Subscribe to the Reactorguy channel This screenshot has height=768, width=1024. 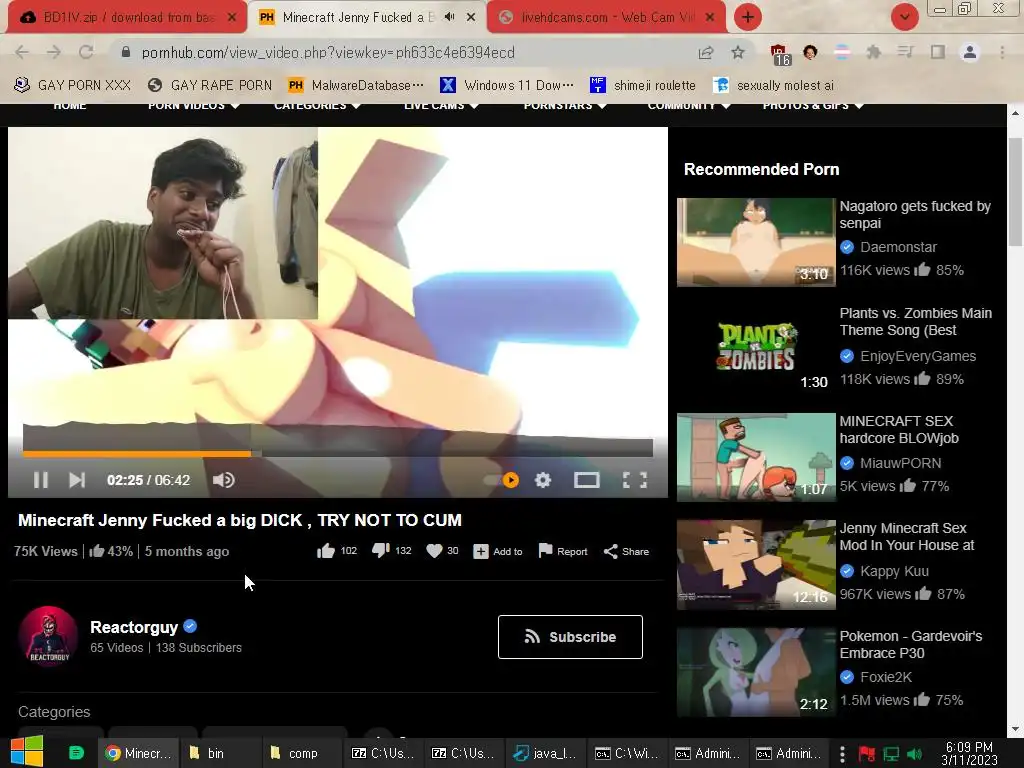coord(570,637)
